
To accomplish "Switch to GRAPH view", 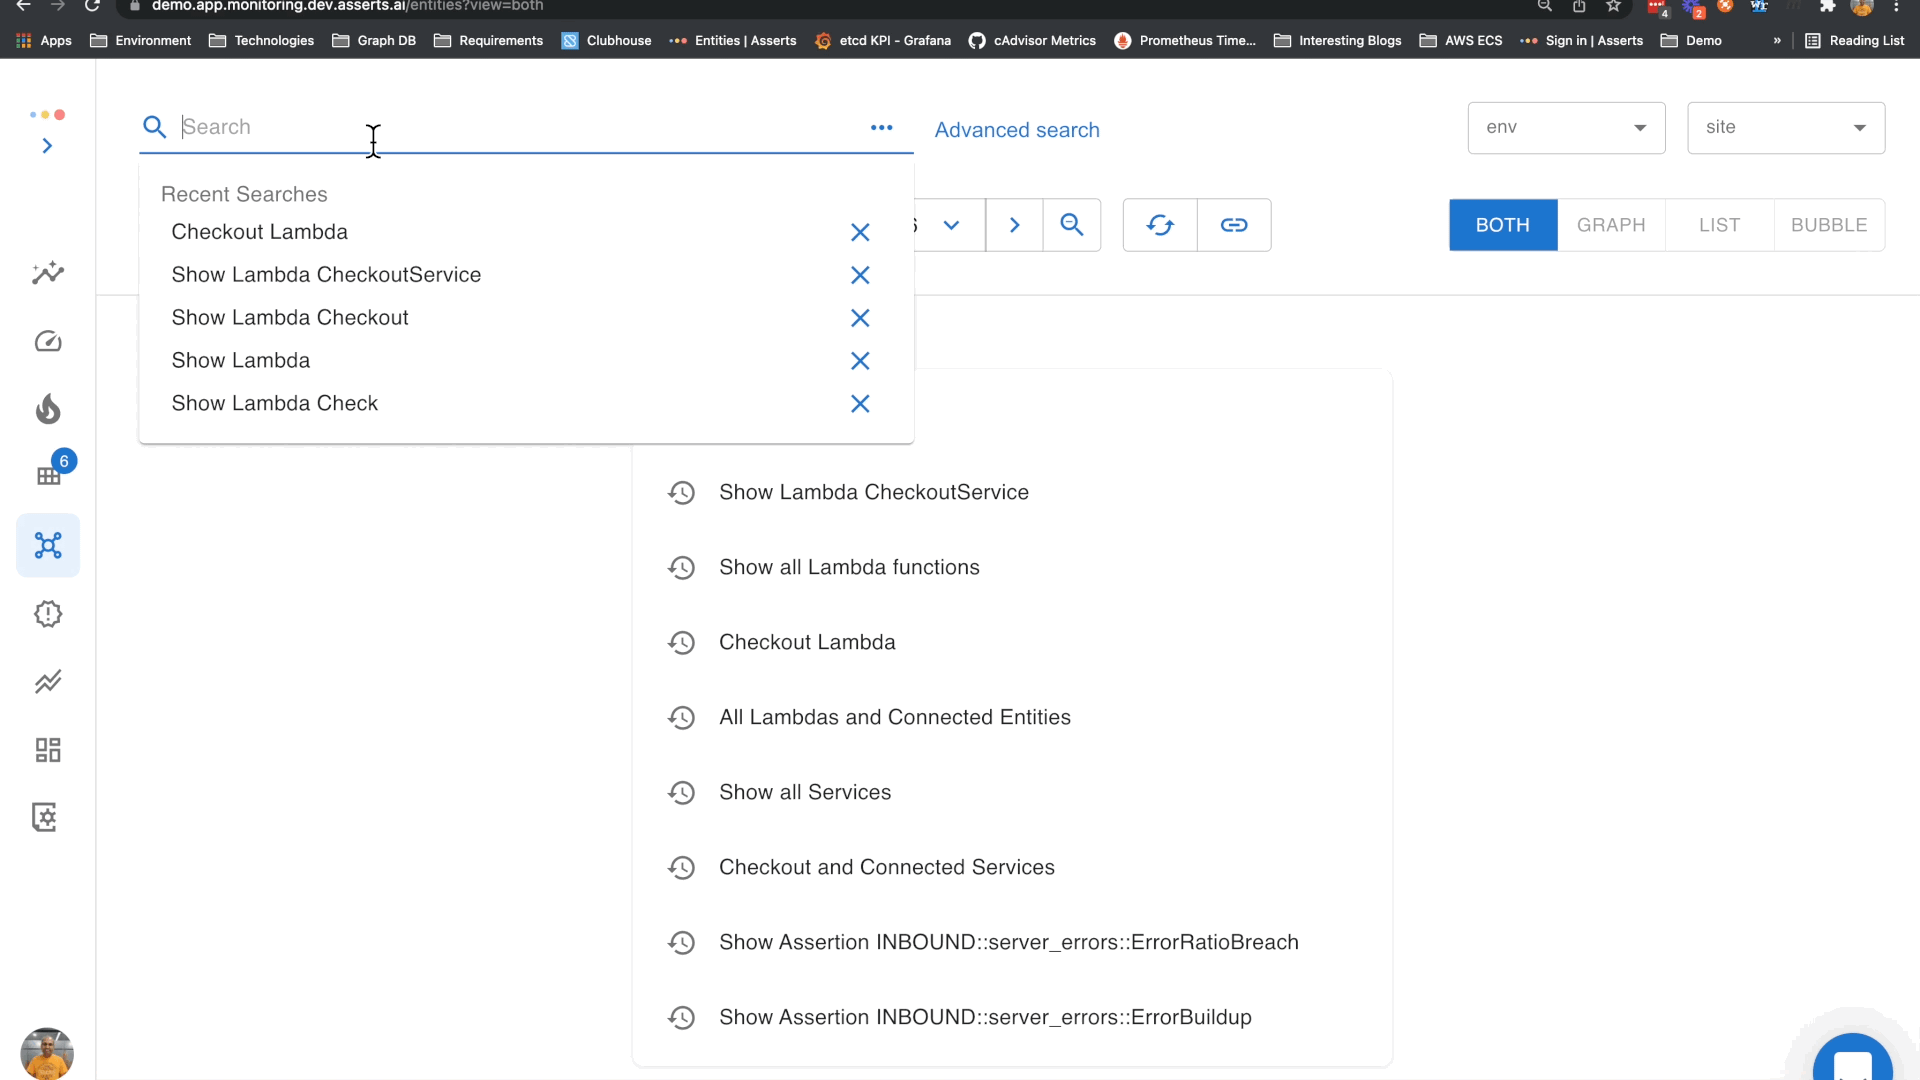I will [x=1611, y=225].
